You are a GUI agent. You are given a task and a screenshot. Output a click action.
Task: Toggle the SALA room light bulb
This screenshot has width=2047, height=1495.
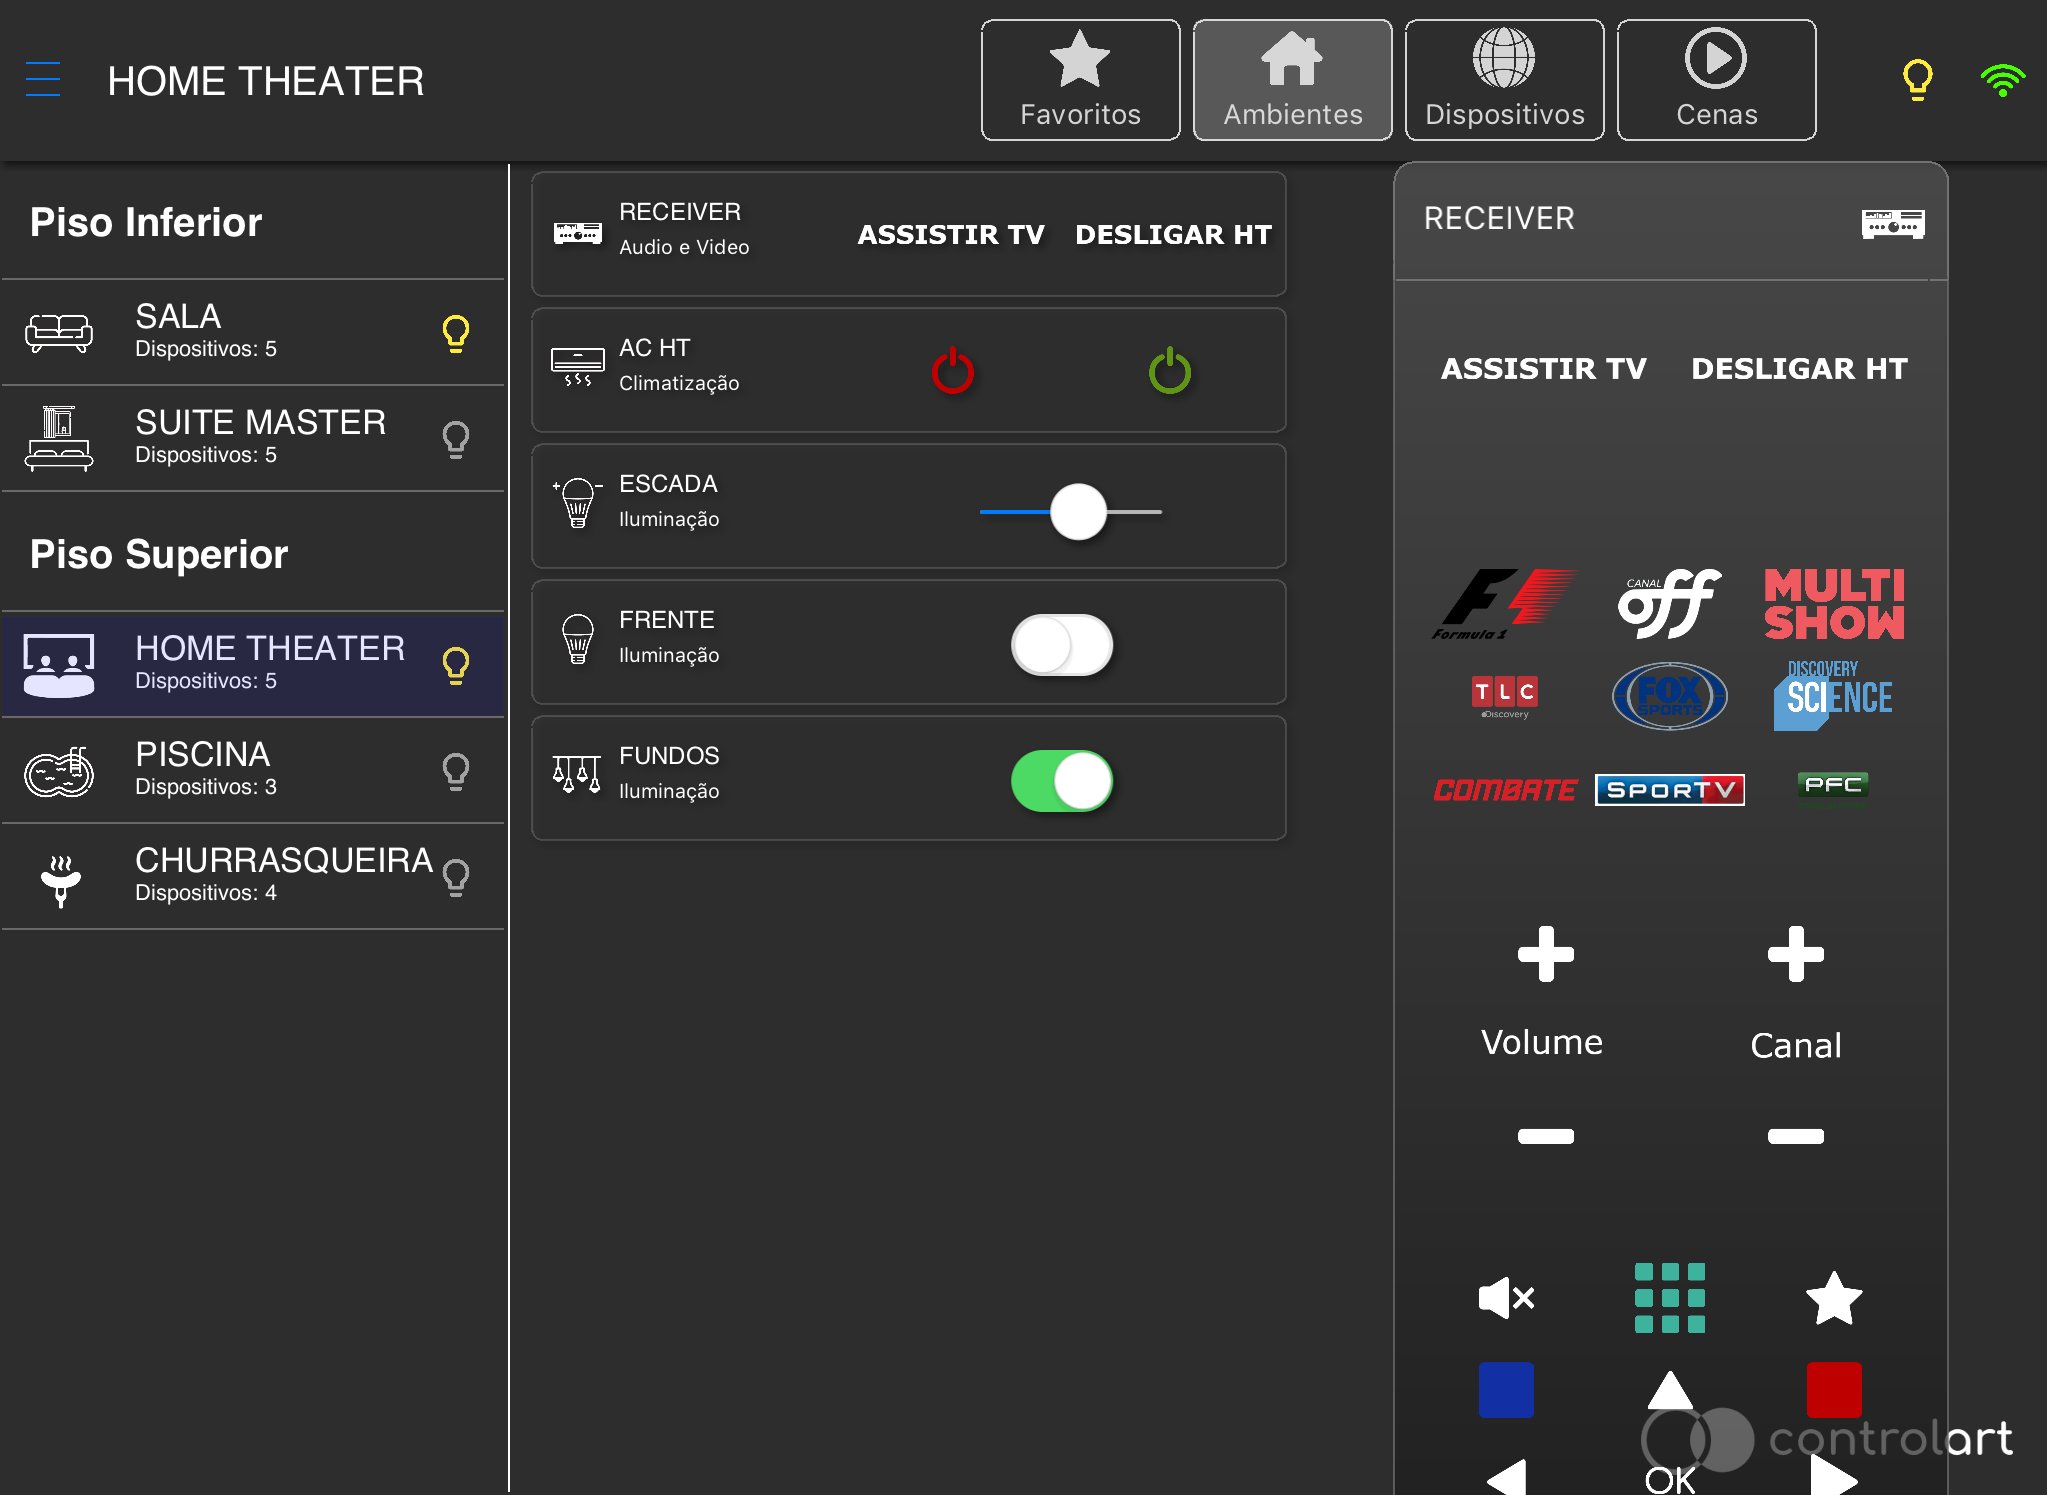coord(456,333)
